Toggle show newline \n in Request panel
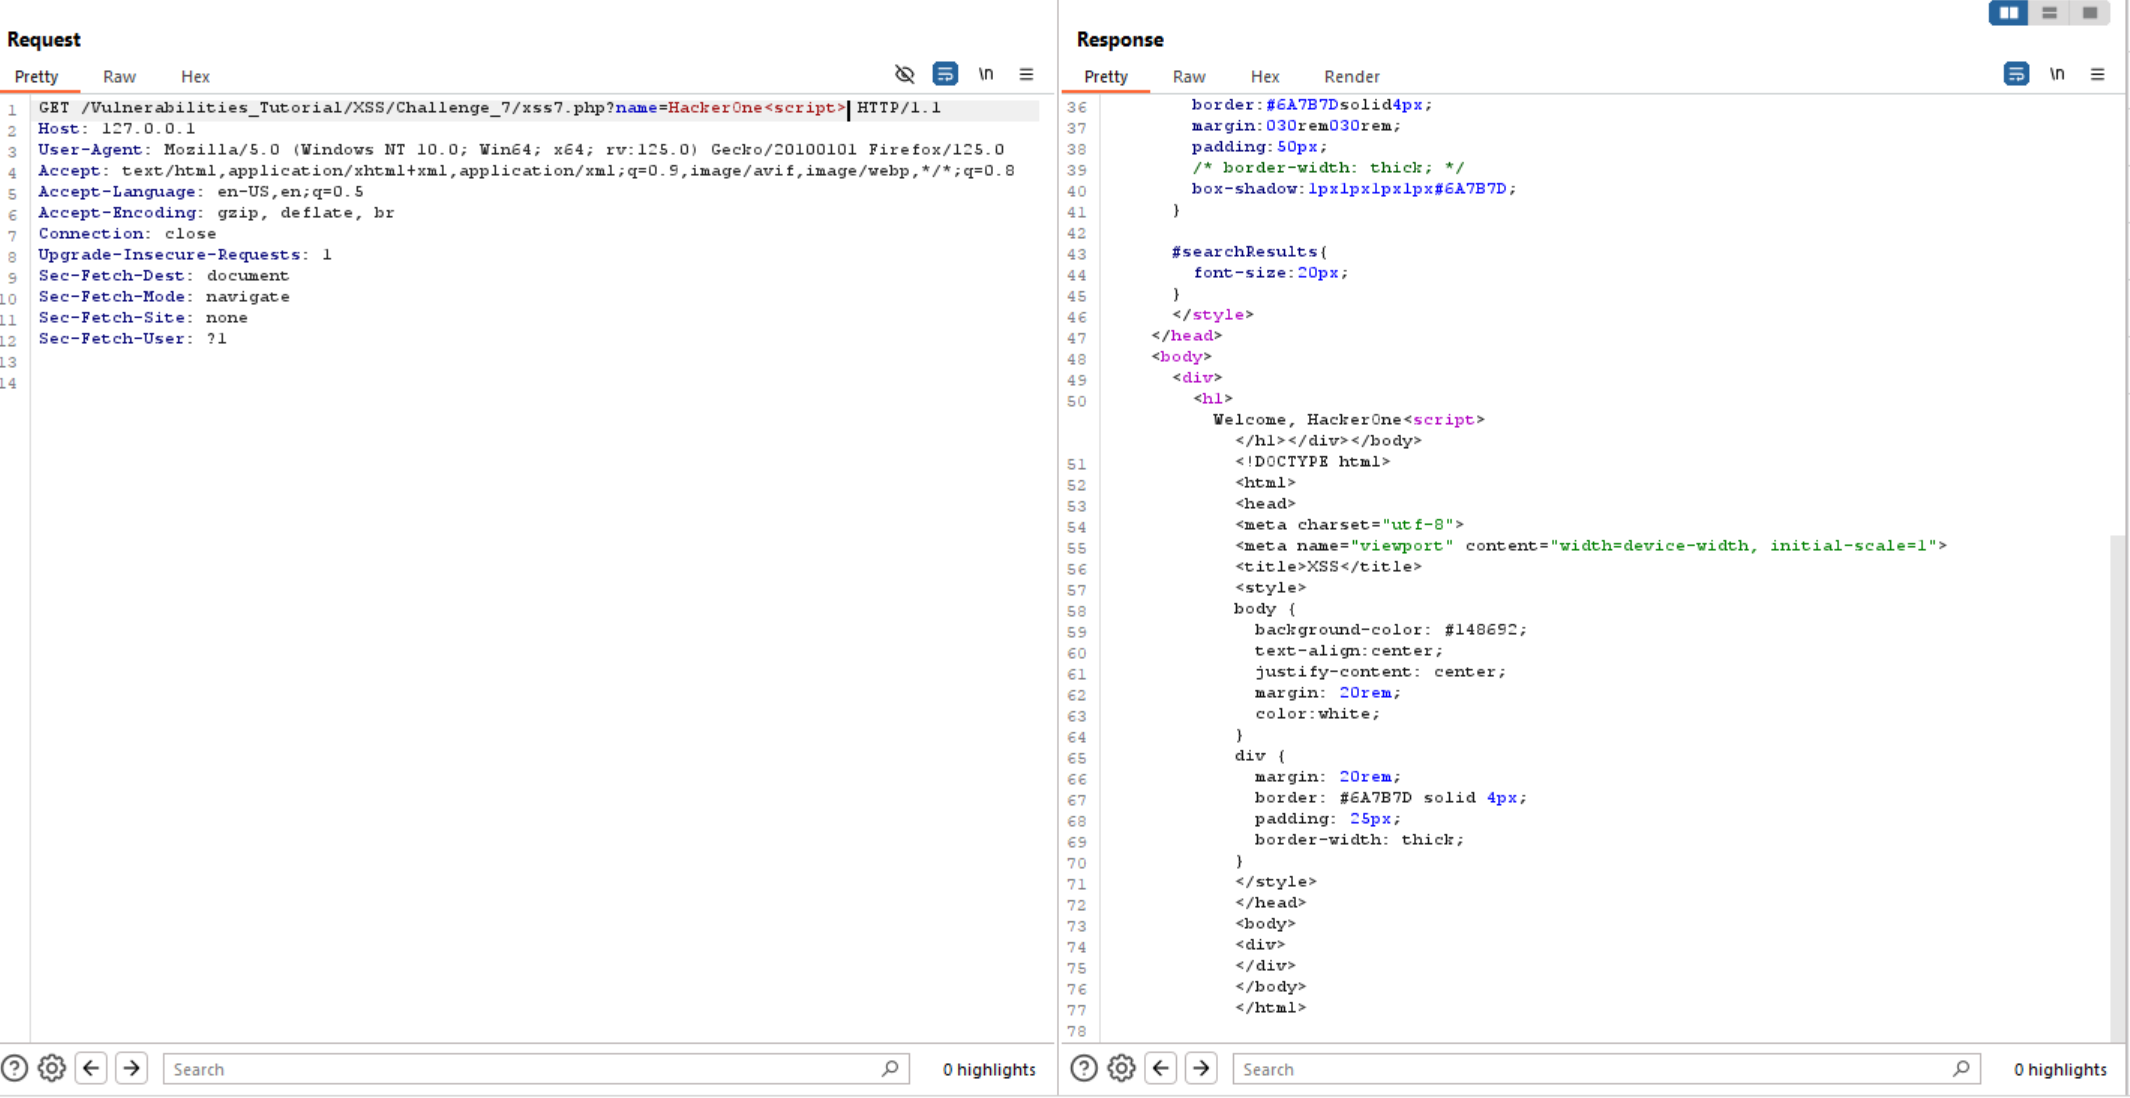 (x=986, y=74)
